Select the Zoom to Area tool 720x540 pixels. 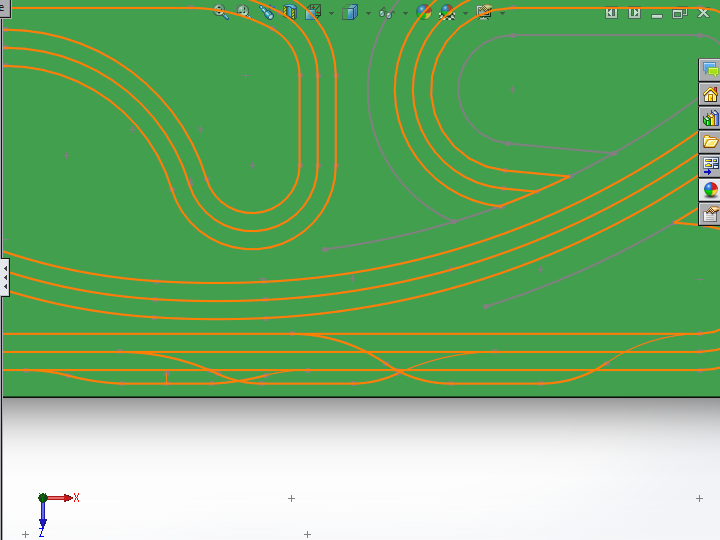[x=243, y=12]
